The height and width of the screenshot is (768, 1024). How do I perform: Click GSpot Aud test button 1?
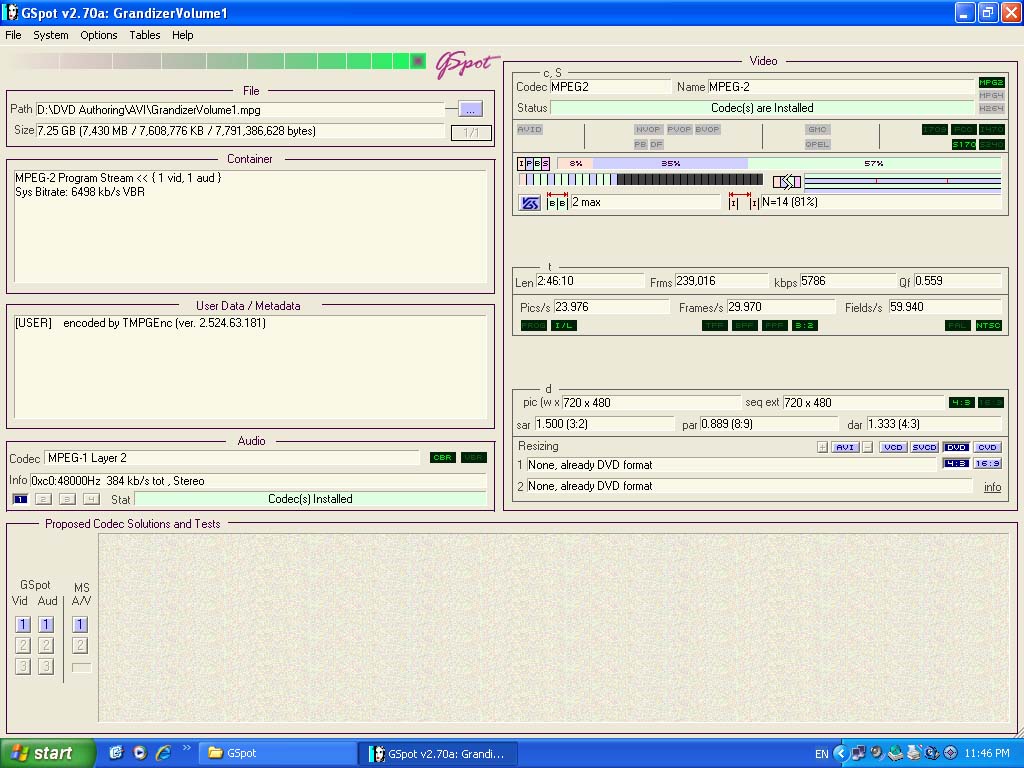point(46,624)
